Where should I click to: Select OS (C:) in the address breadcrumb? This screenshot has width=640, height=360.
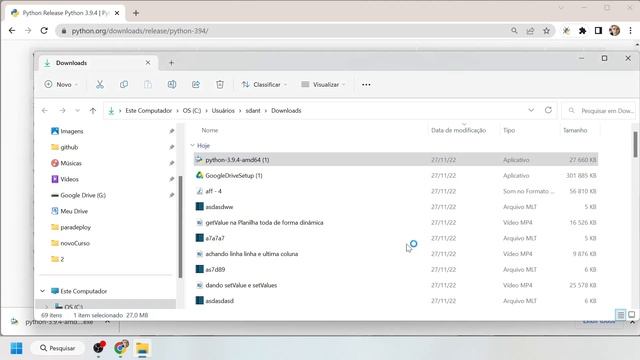point(192,111)
